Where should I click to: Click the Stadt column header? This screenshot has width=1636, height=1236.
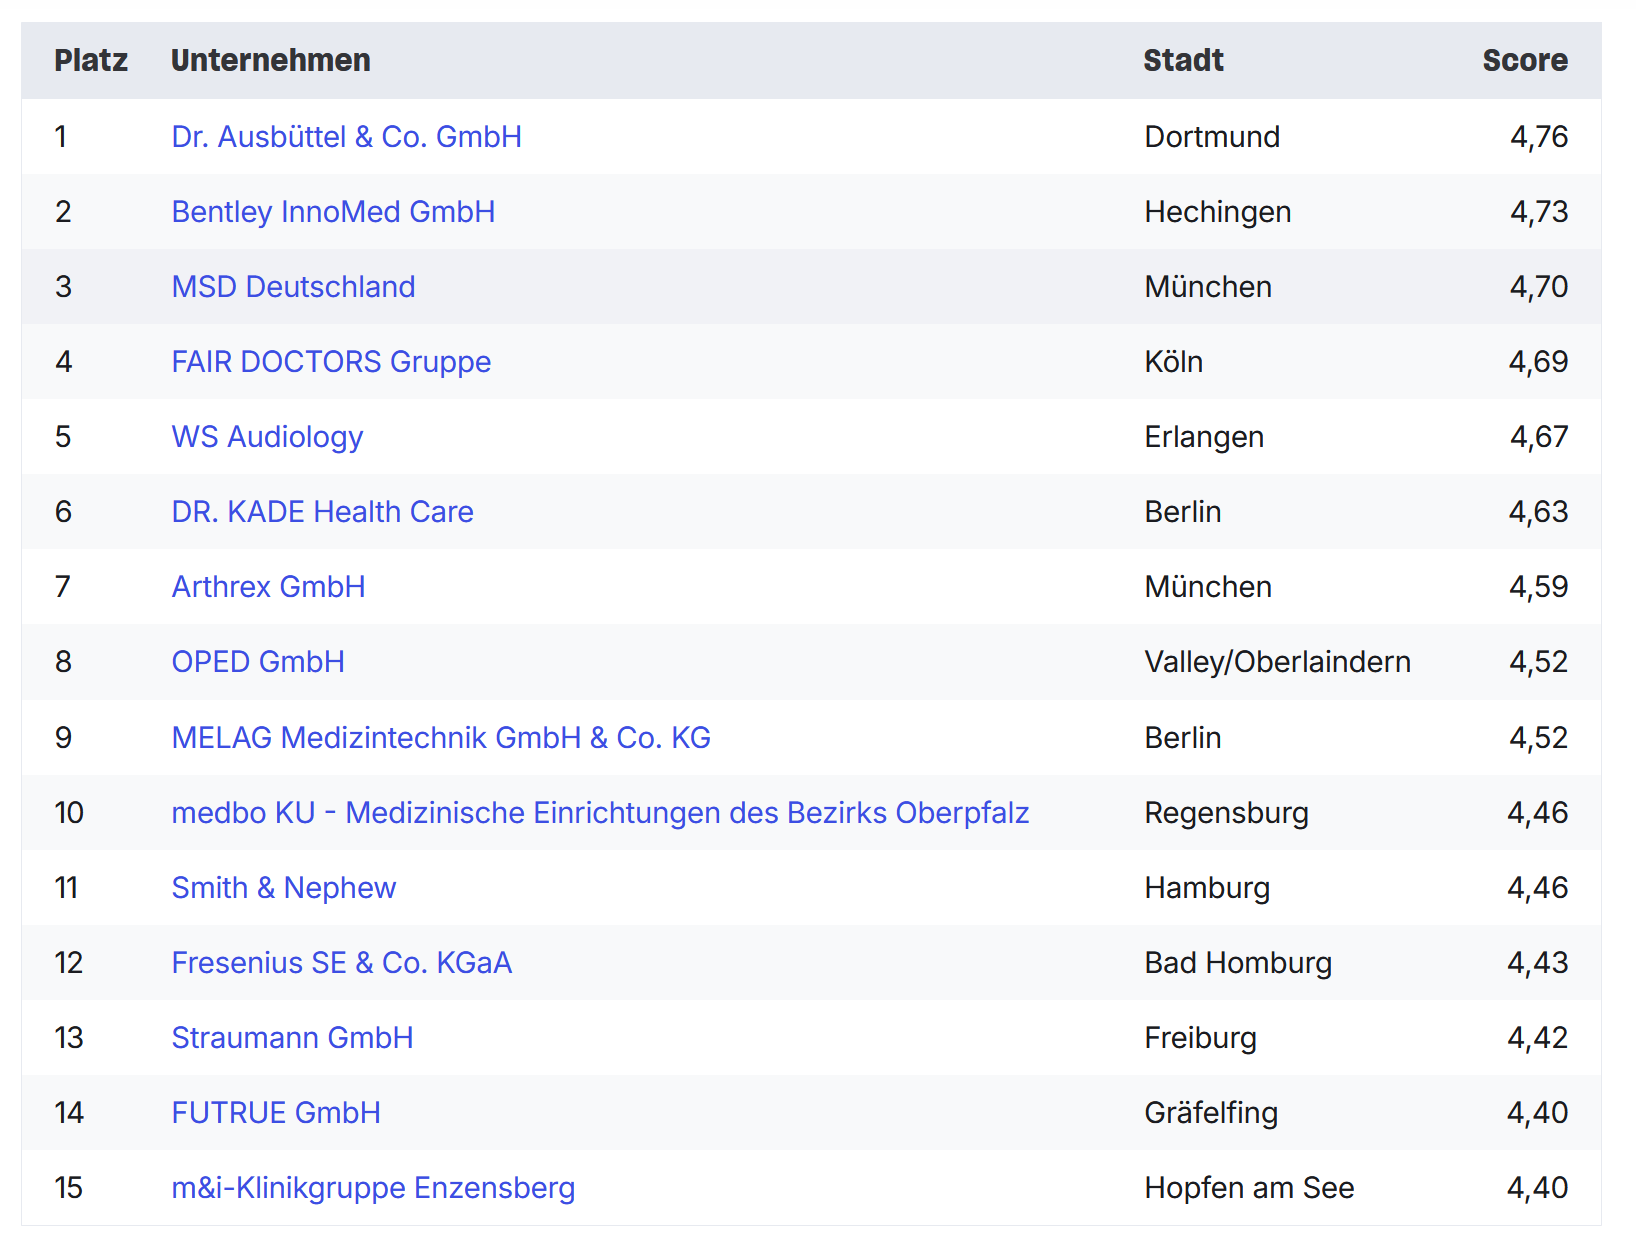pyautogui.click(x=1183, y=60)
